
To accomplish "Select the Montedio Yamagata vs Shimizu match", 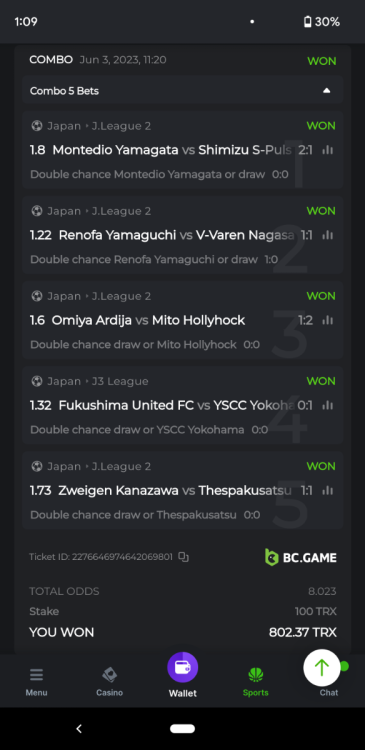I will click(x=172, y=150).
